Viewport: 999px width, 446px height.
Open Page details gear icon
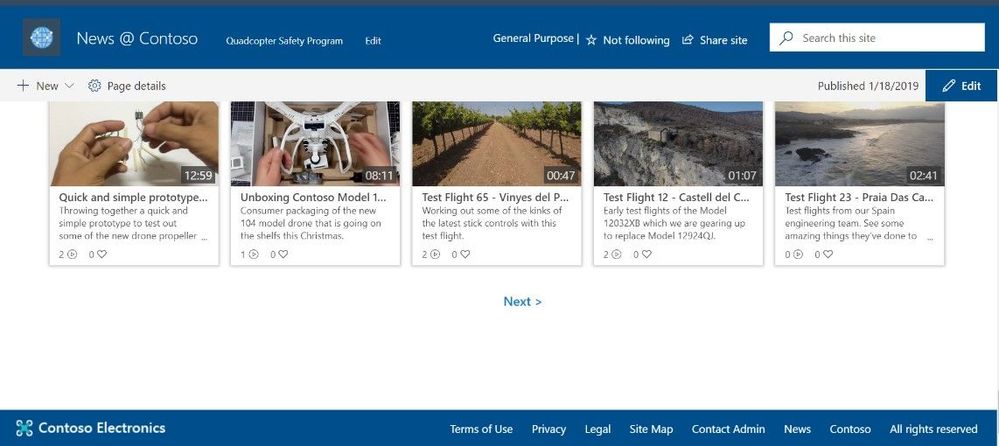(x=95, y=86)
